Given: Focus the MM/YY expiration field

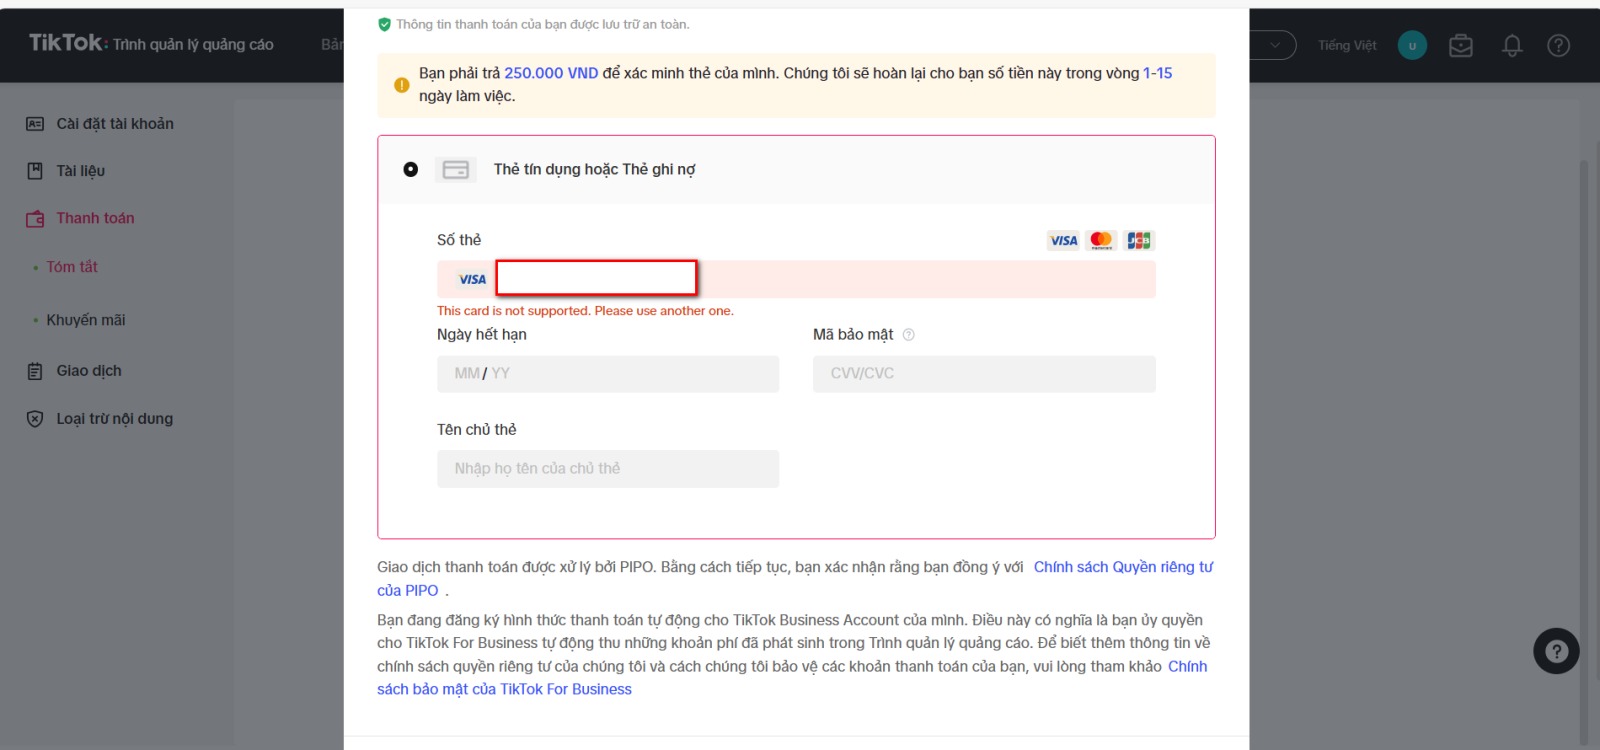Looking at the screenshot, I should pyautogui.click(x=607, y=374).
